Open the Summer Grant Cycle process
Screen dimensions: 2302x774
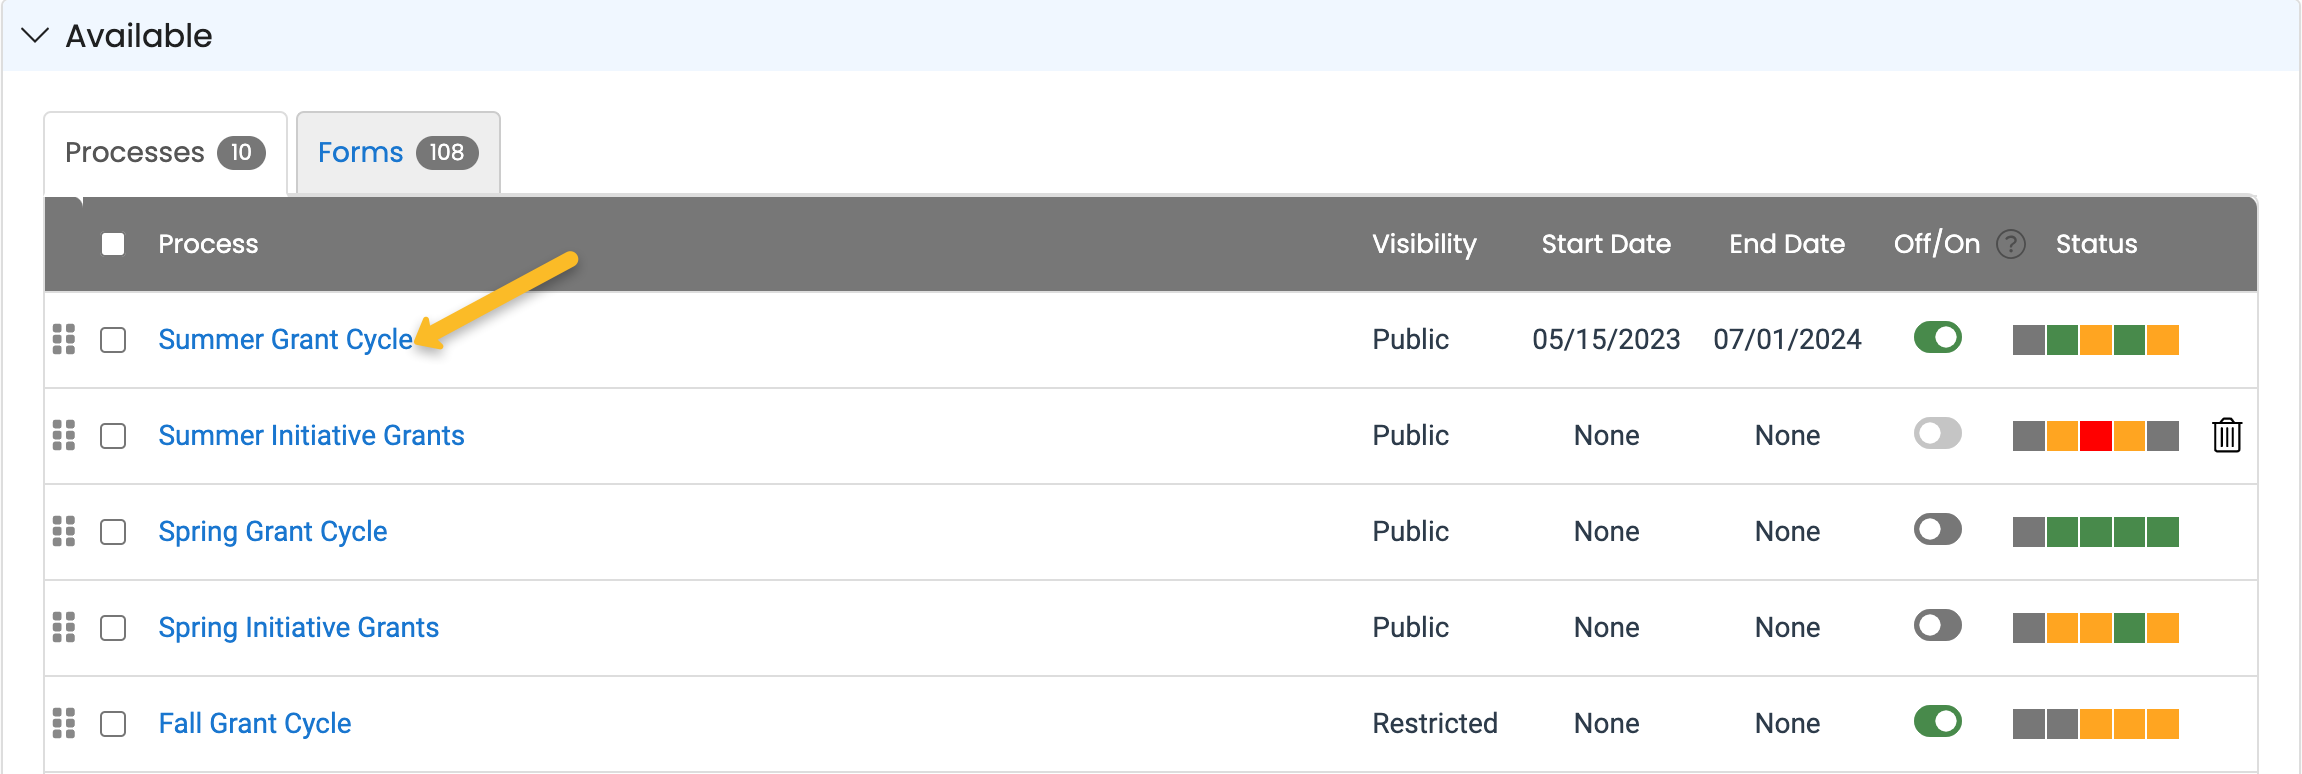(284, 339)
